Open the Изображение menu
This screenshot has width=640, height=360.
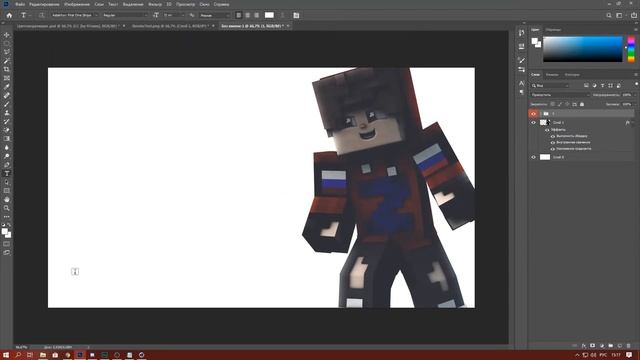pyautogui.click(x=77, y=4)
